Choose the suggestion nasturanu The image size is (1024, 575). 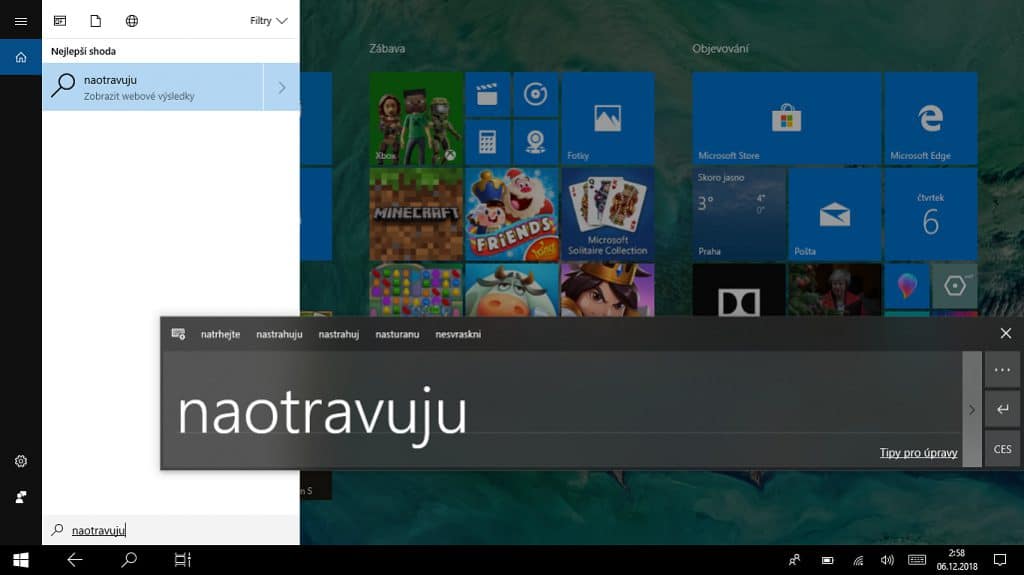397,334
